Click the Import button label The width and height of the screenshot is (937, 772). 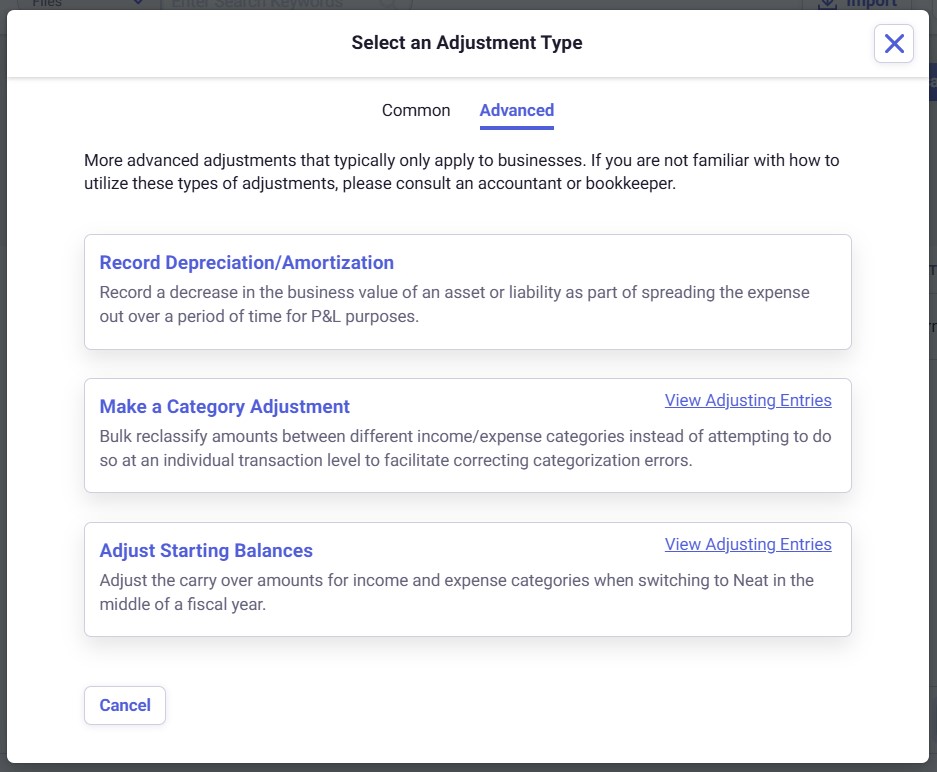point(871,4)
